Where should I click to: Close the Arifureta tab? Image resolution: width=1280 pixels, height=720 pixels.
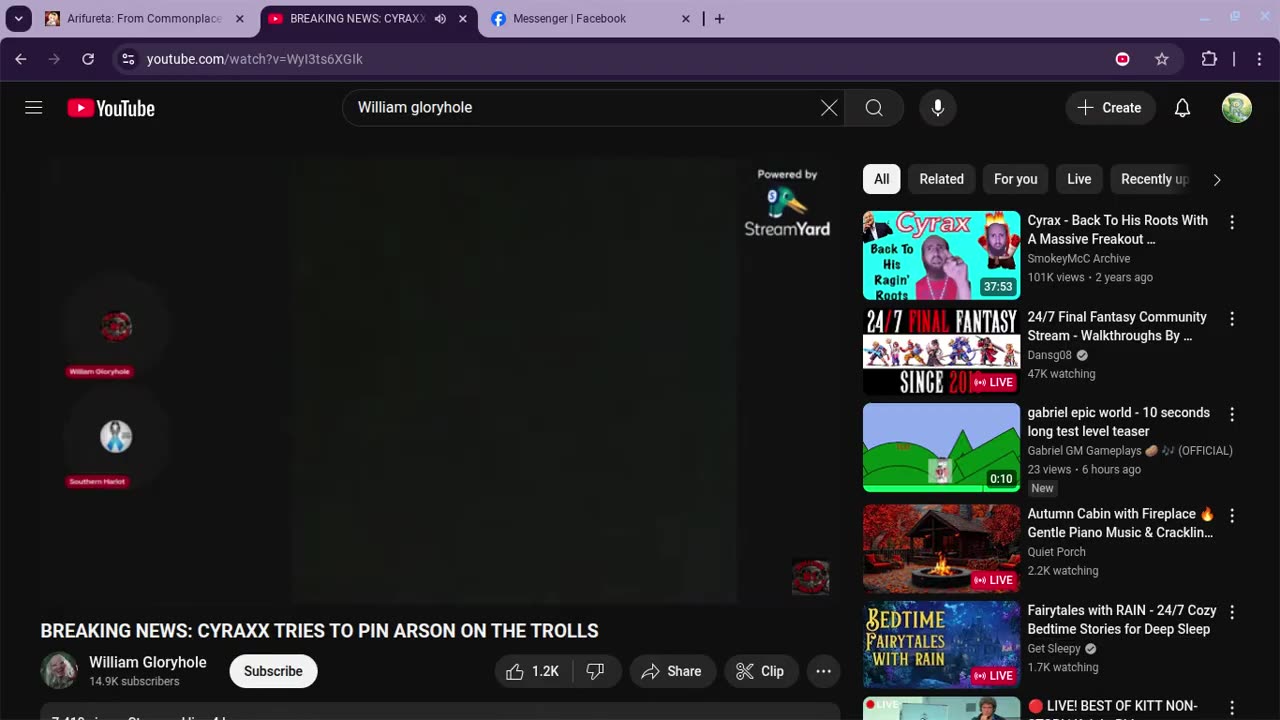coord(240,19)
